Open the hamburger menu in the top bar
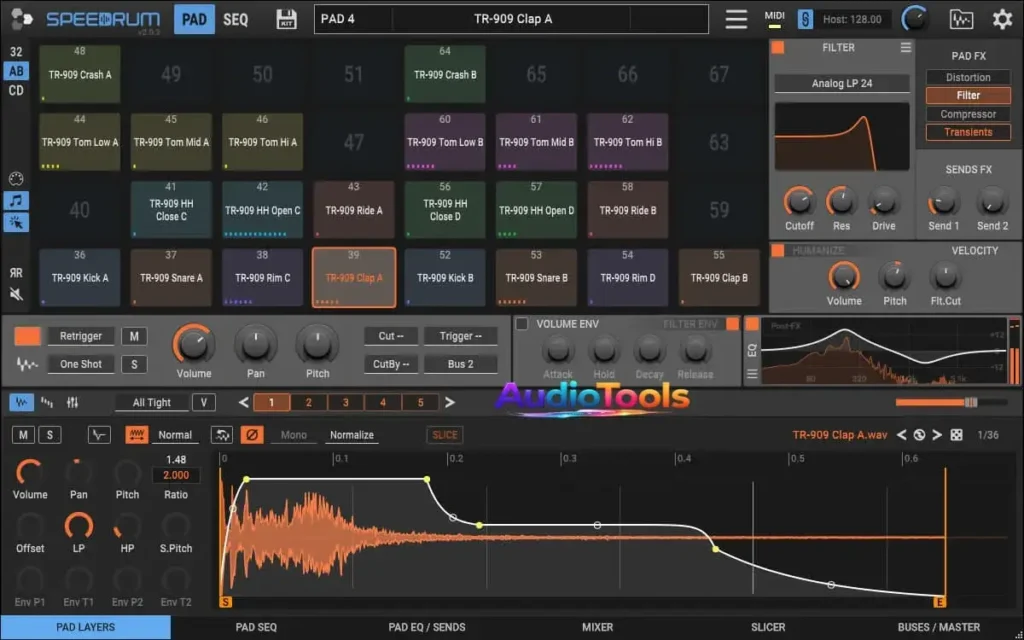 tap(737, 19)
